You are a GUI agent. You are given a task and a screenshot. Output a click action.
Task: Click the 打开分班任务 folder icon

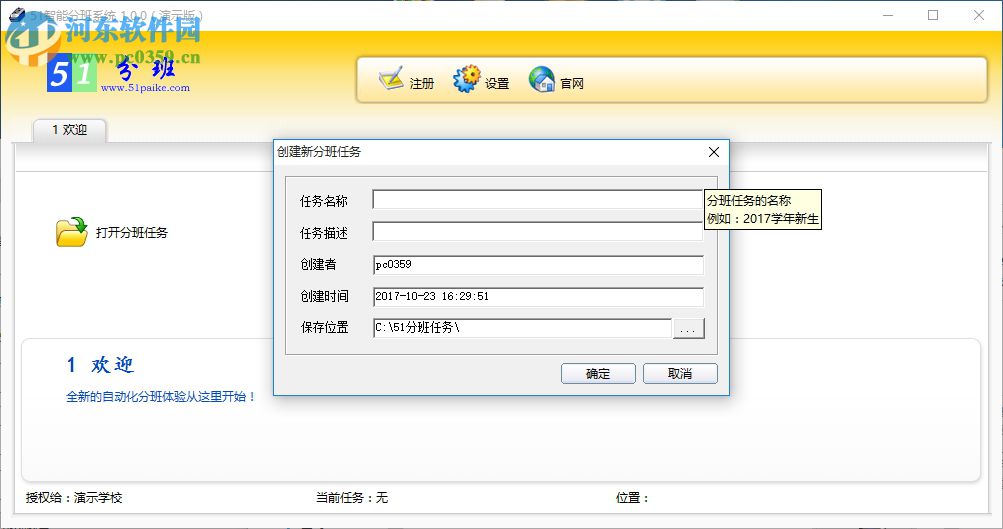click(x=71, y=232)
